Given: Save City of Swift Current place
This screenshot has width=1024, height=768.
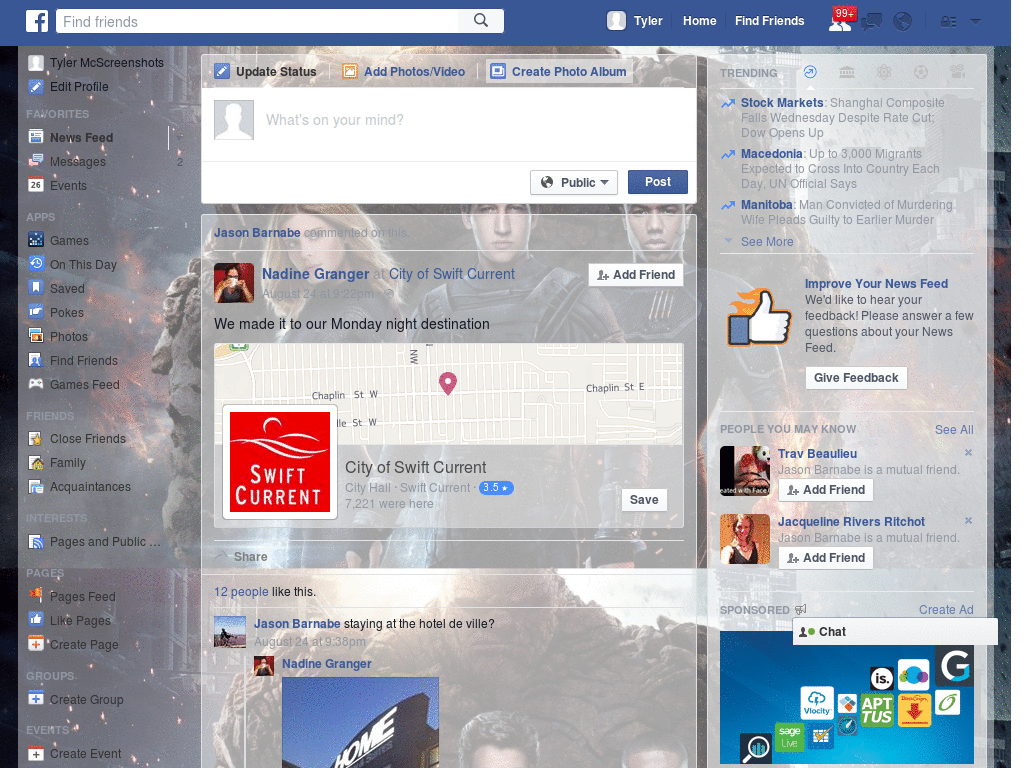Looking at the screenshot, I should [644, 500].
